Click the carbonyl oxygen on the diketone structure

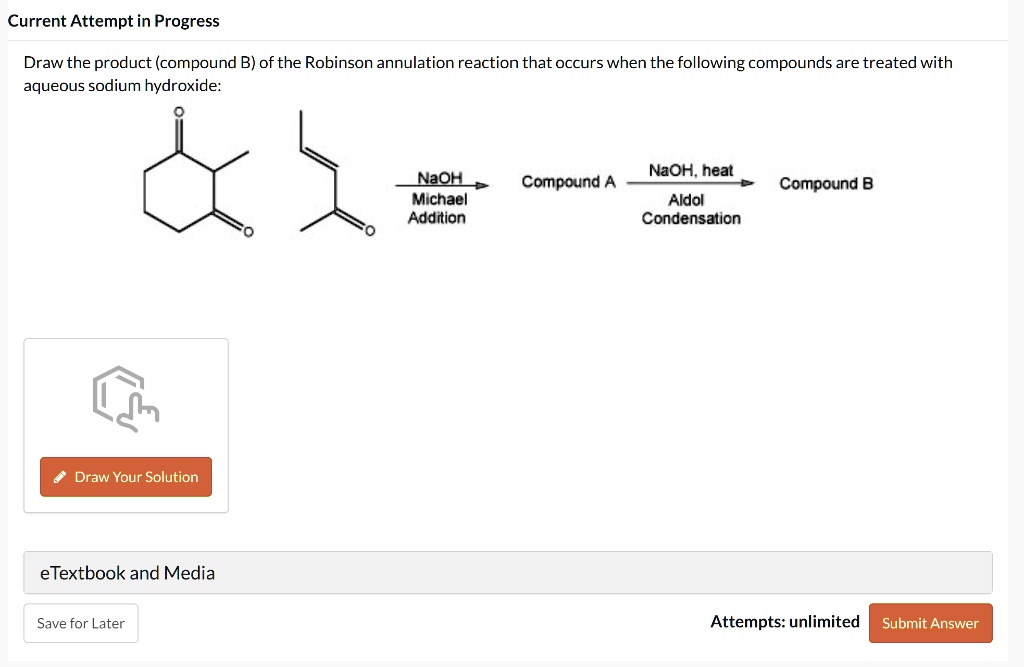(179, 110)
